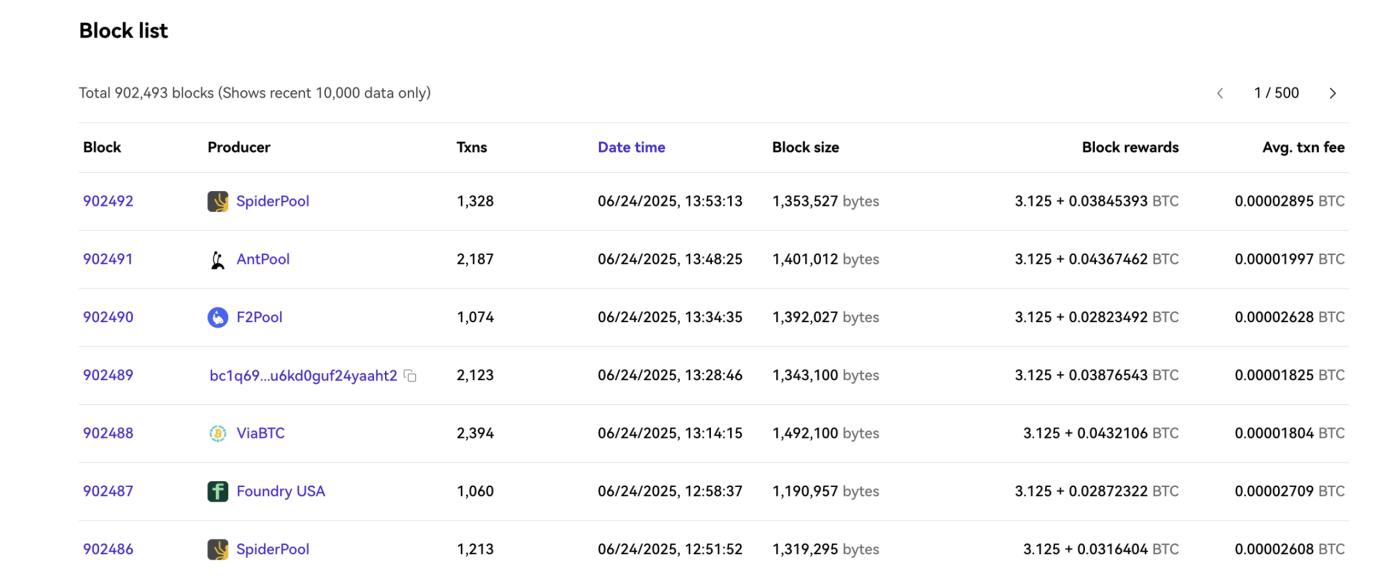The image size is (1400, 576).
Task: Select the 1,319,295 bytes block size
Action: (x=826, y=549)
